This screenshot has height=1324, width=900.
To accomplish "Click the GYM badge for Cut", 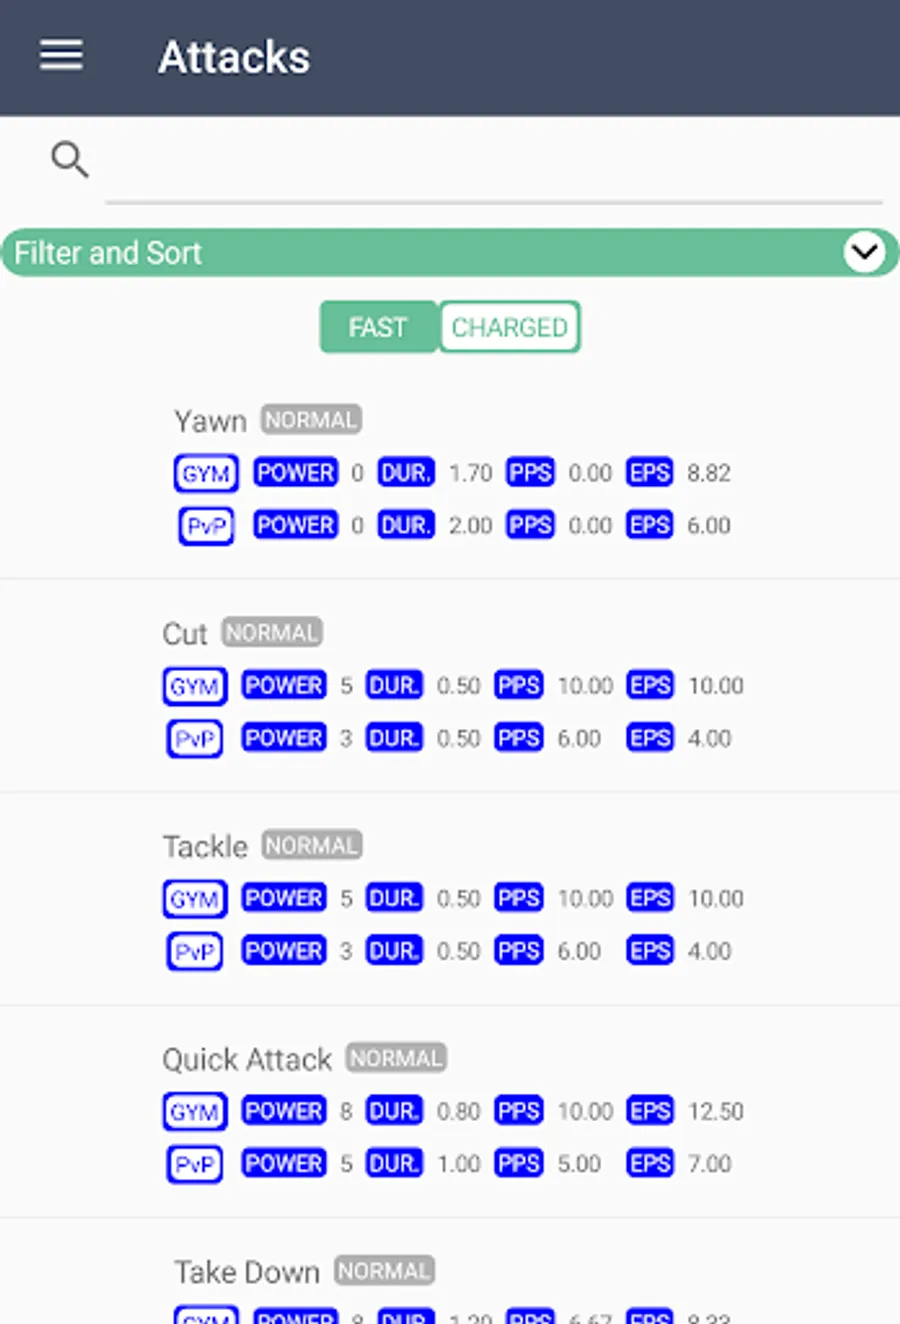I will click(x=194, y=686).
